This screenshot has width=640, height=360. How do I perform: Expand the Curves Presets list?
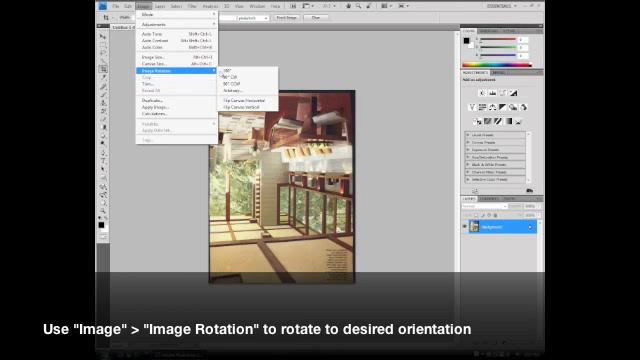[x=468, y=142]
